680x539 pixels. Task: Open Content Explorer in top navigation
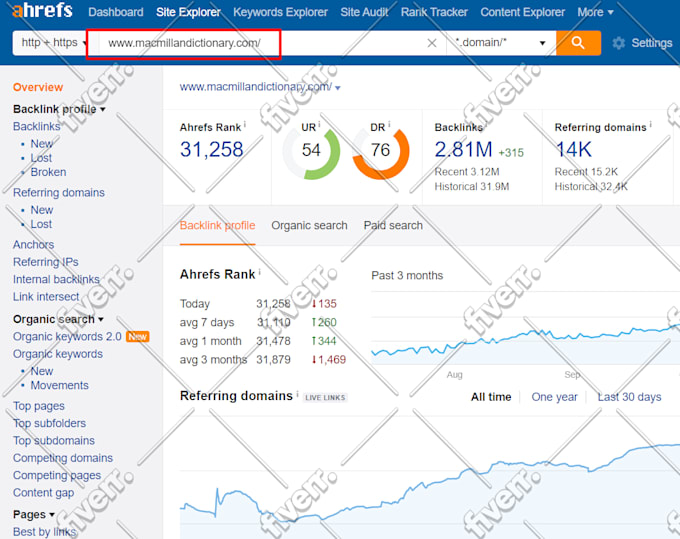coord(523,12)
